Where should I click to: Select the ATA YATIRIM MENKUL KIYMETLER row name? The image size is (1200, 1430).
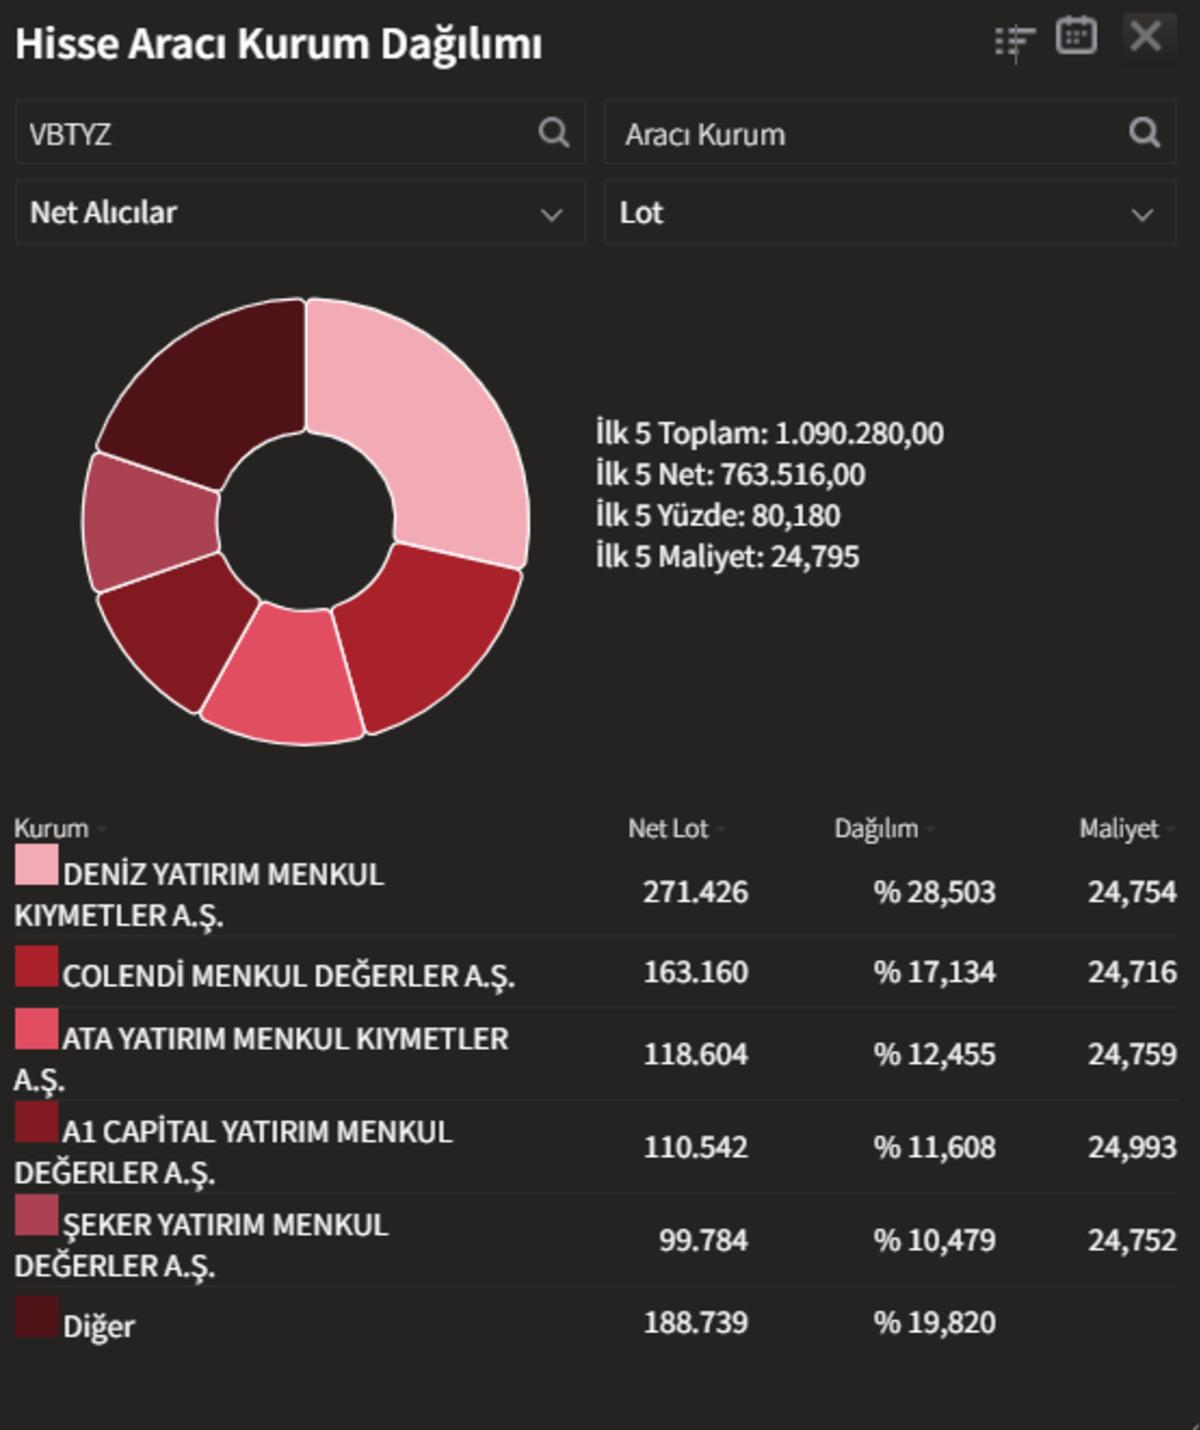(261, 1058)
